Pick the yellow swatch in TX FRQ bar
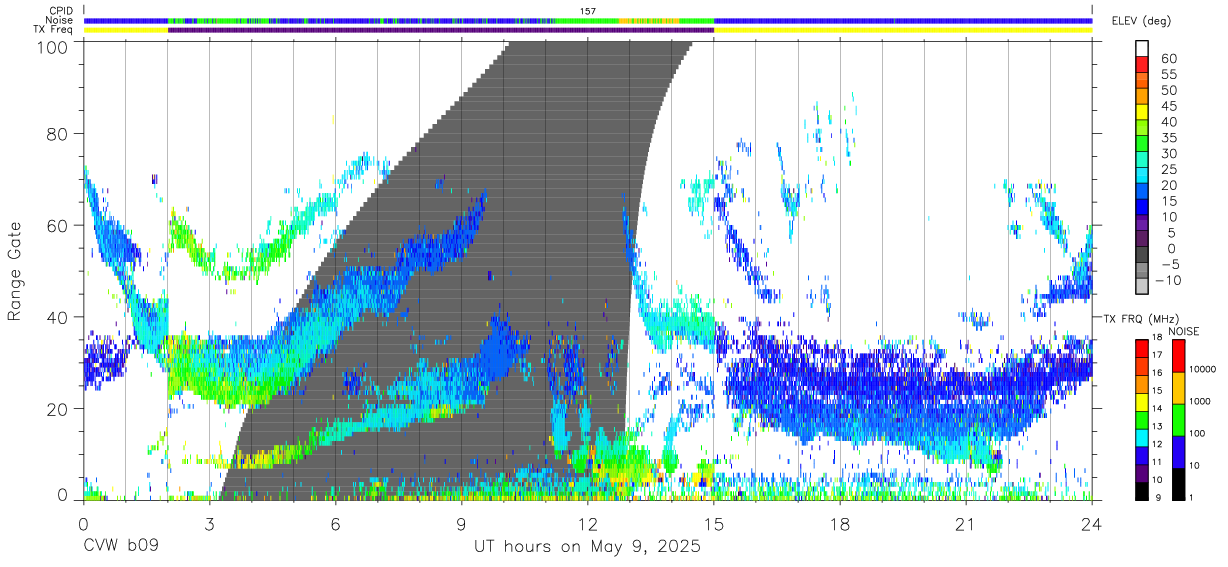Image resolution: width=1228 pixels, height=567 pixels. (x=1142, y=400)
